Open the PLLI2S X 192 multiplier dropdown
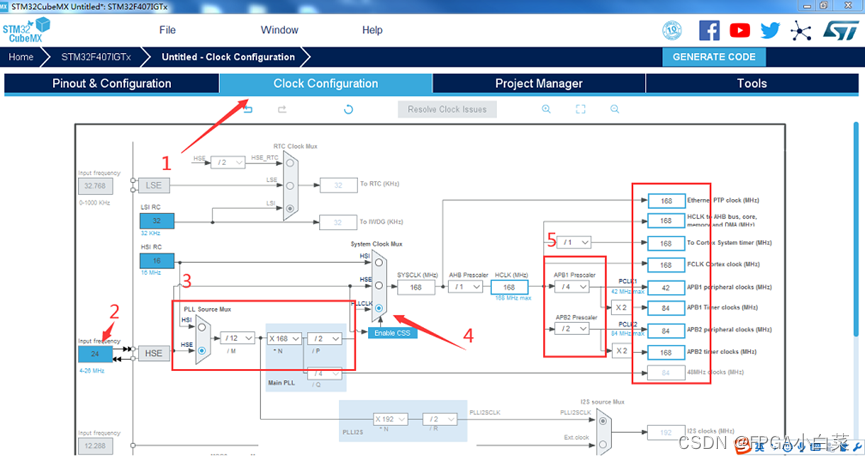This screenshot has height=461, width=865. tap(391, 419)
